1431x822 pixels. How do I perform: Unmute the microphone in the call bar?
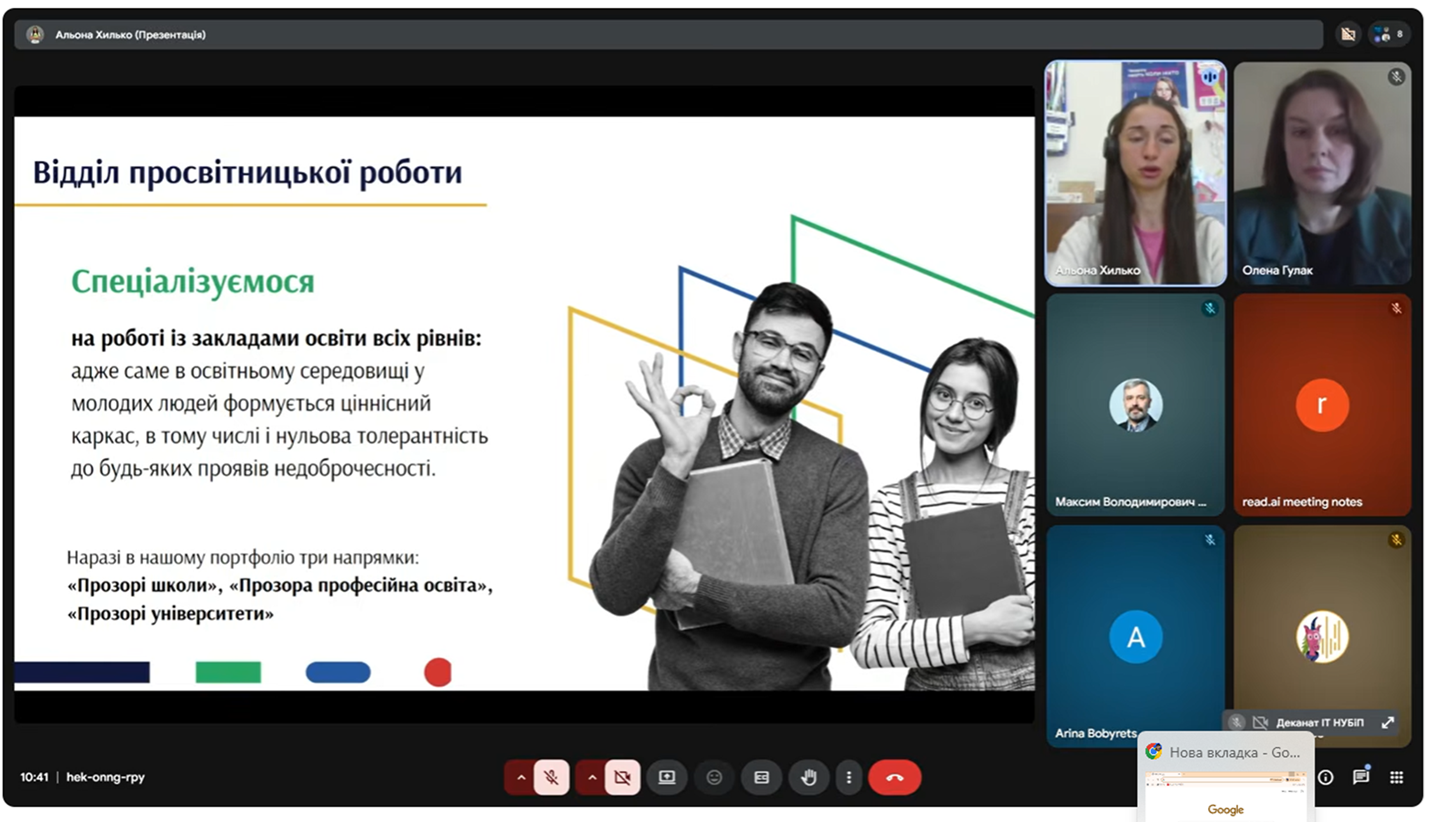pos(551,777)
